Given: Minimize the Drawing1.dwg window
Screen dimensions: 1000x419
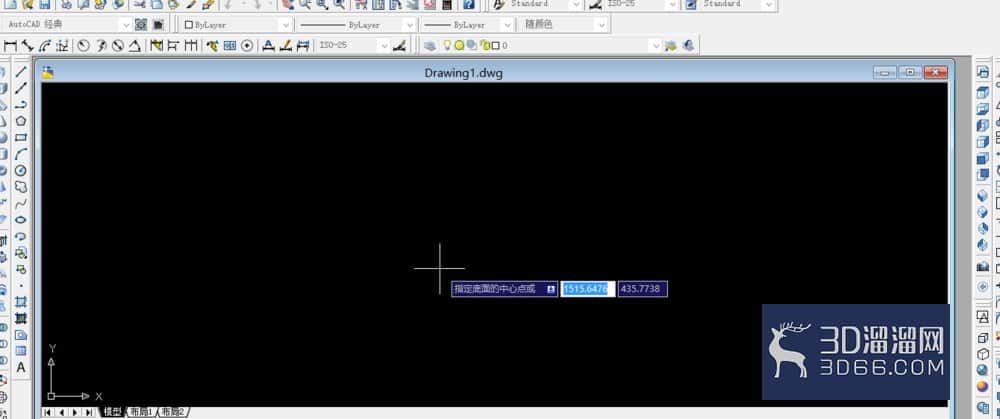Looking at the screenshot, I should (x=885, y=73).
